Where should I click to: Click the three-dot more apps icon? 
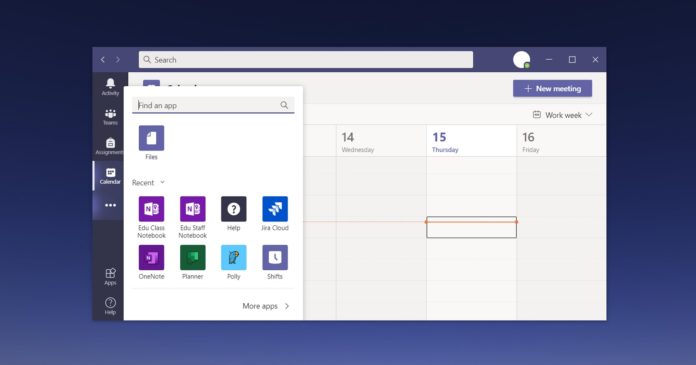point(110,205)
